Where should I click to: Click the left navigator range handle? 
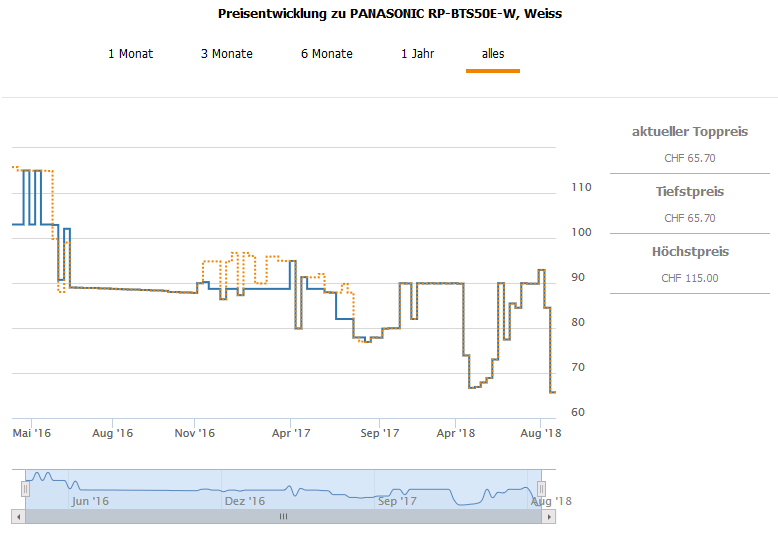click(25, 488)
